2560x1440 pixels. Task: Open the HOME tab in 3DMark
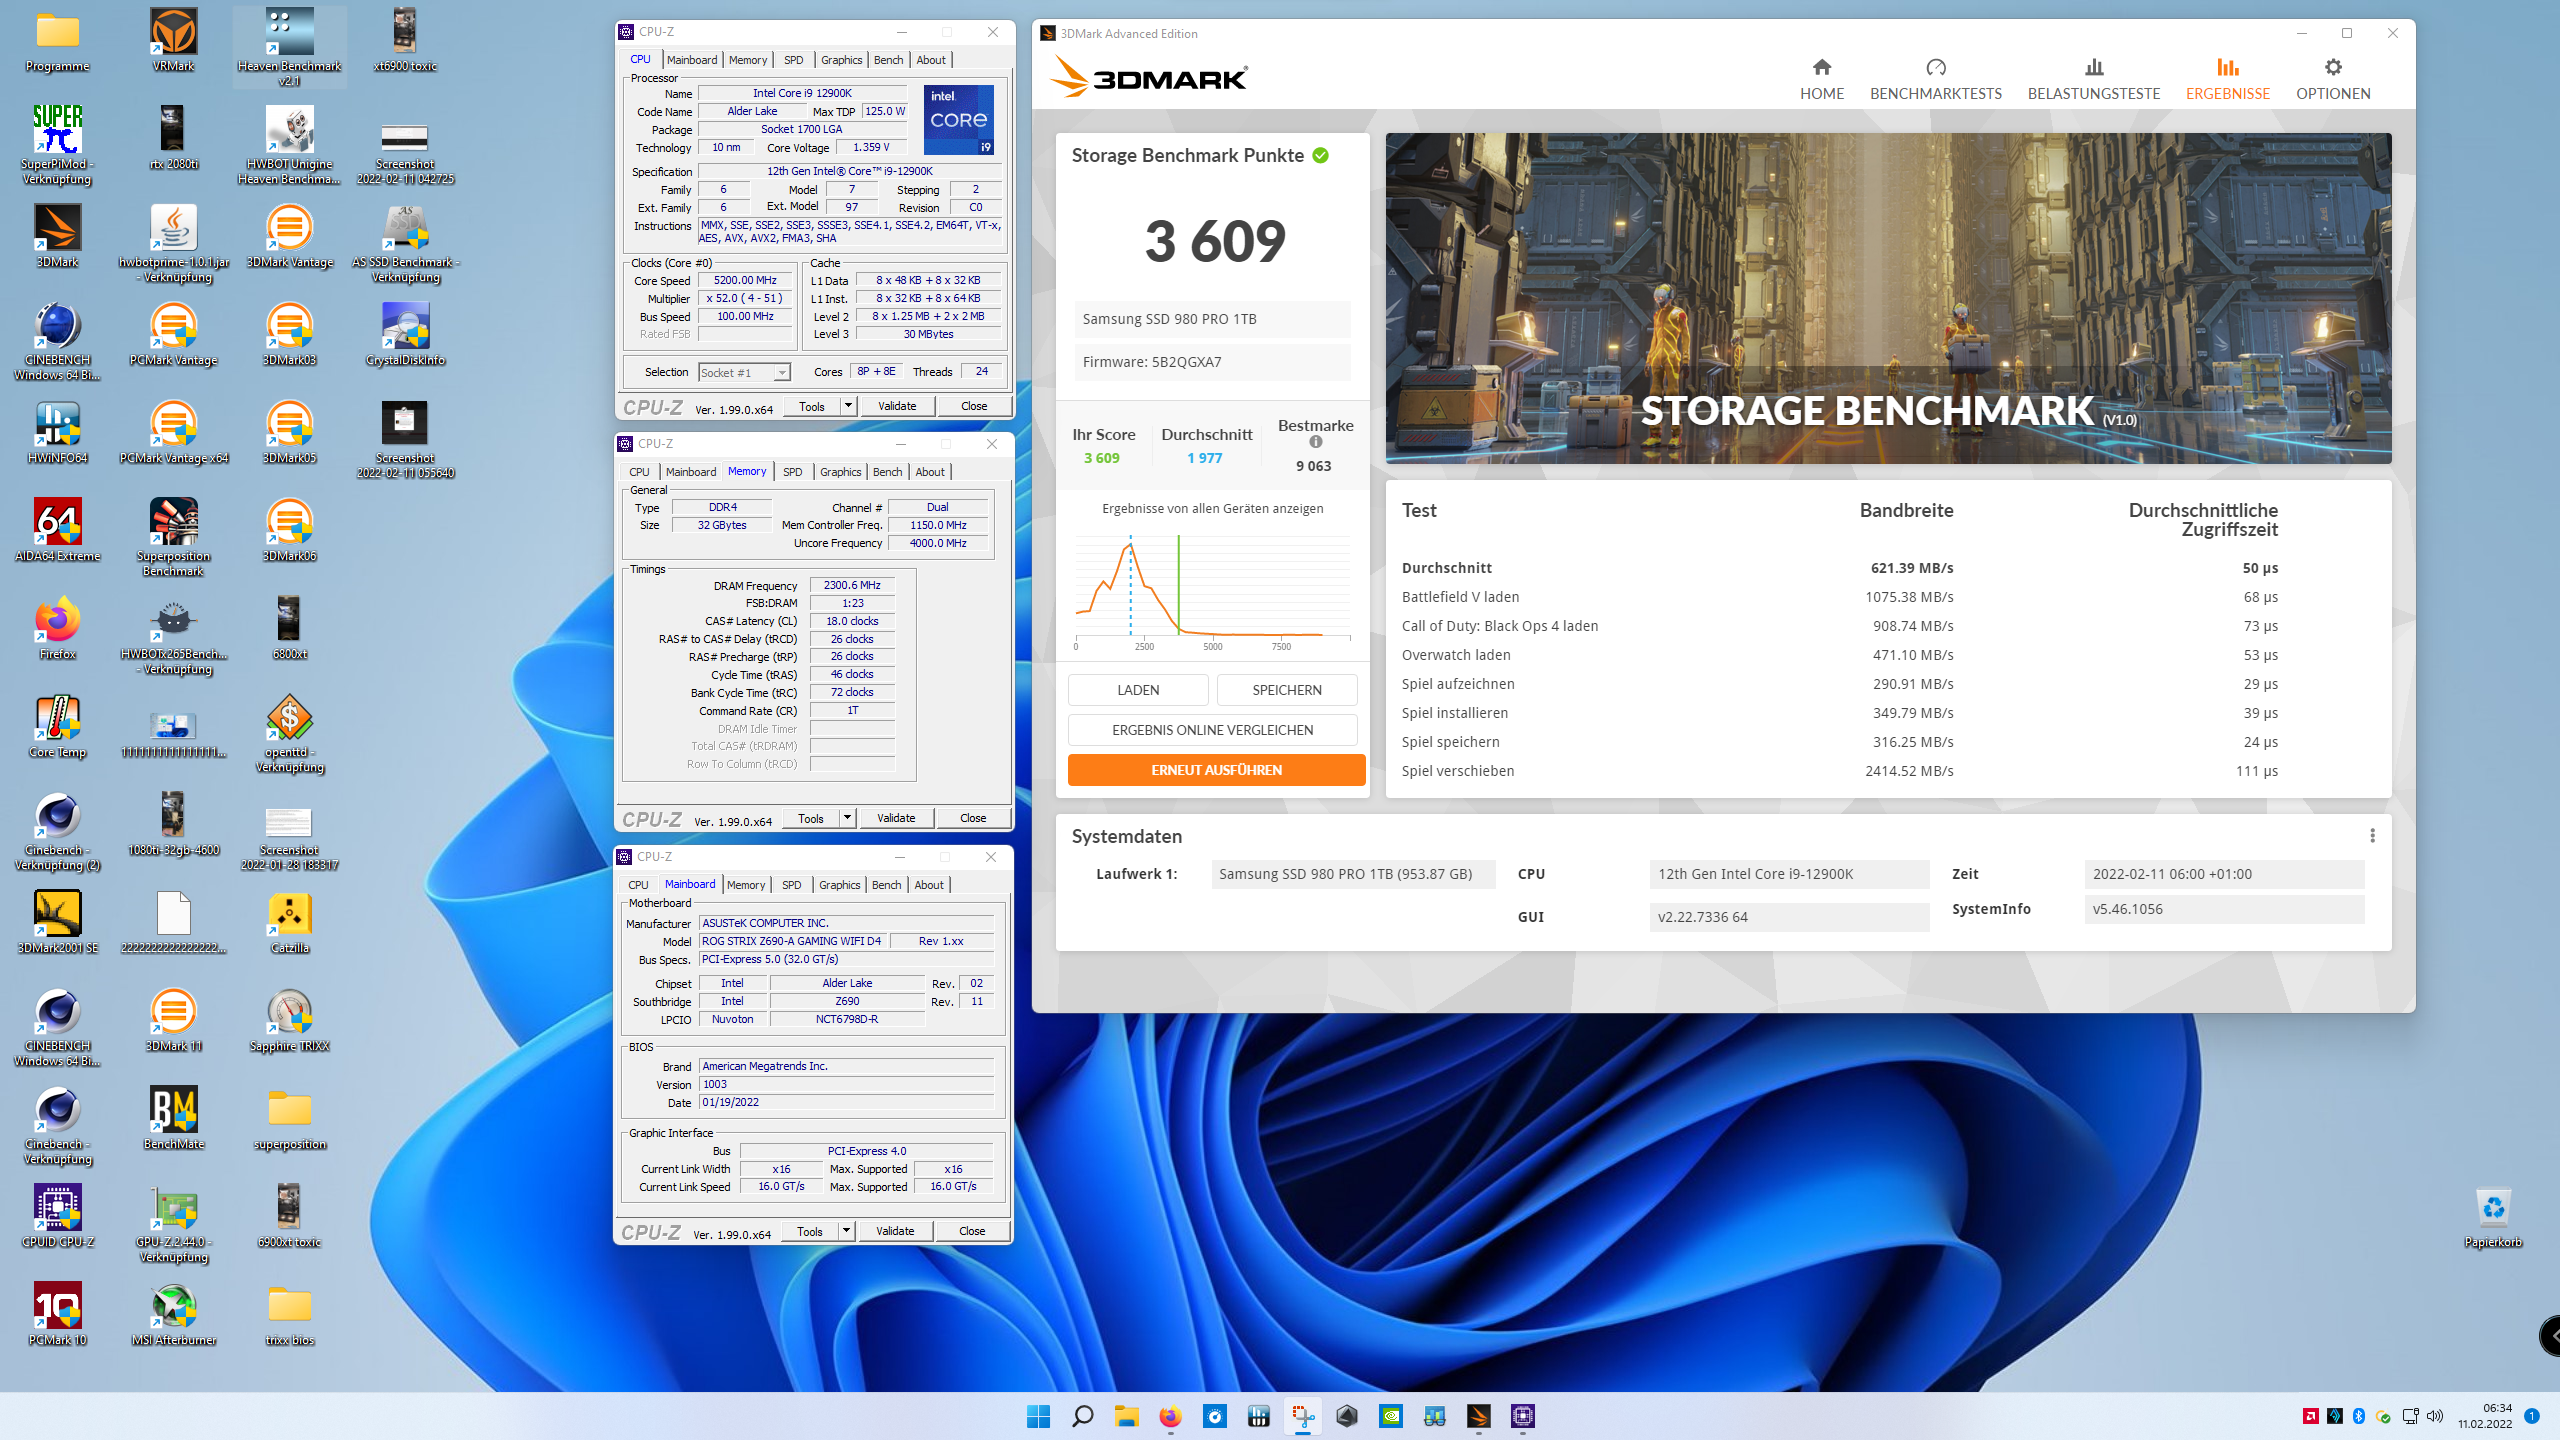pyautogui.click(x=1821, y=79)
